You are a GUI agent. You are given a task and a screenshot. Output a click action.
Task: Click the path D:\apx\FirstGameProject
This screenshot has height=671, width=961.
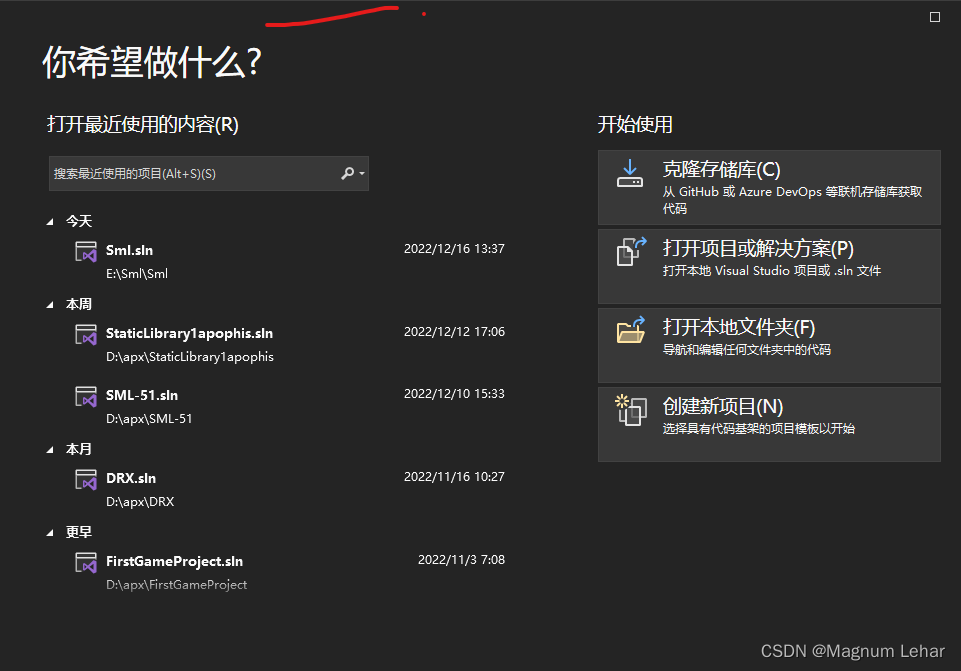177,585
